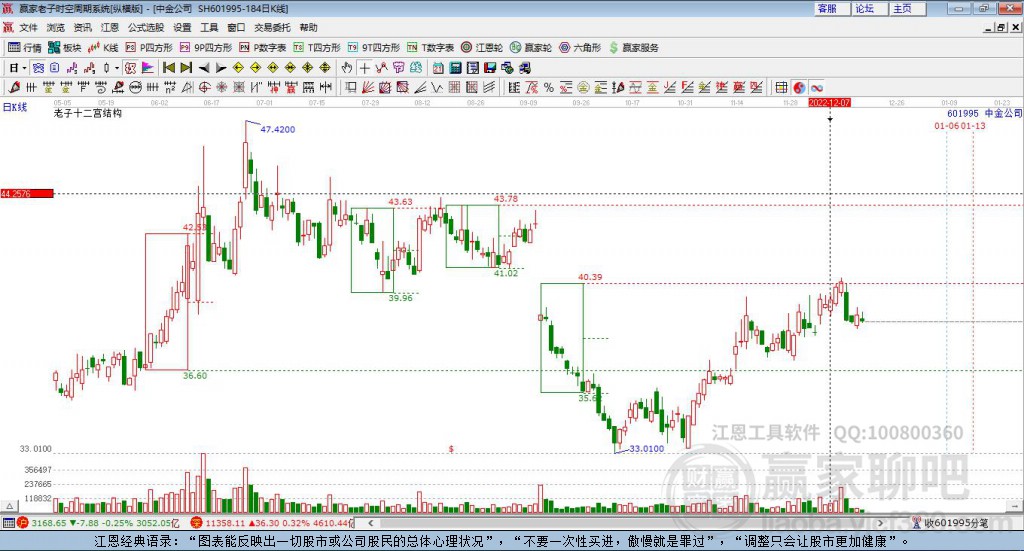Step chart right with black right arrow
Image resolution: width=1024 pixels, height=551 pixels.
click(x=221, y=68)
